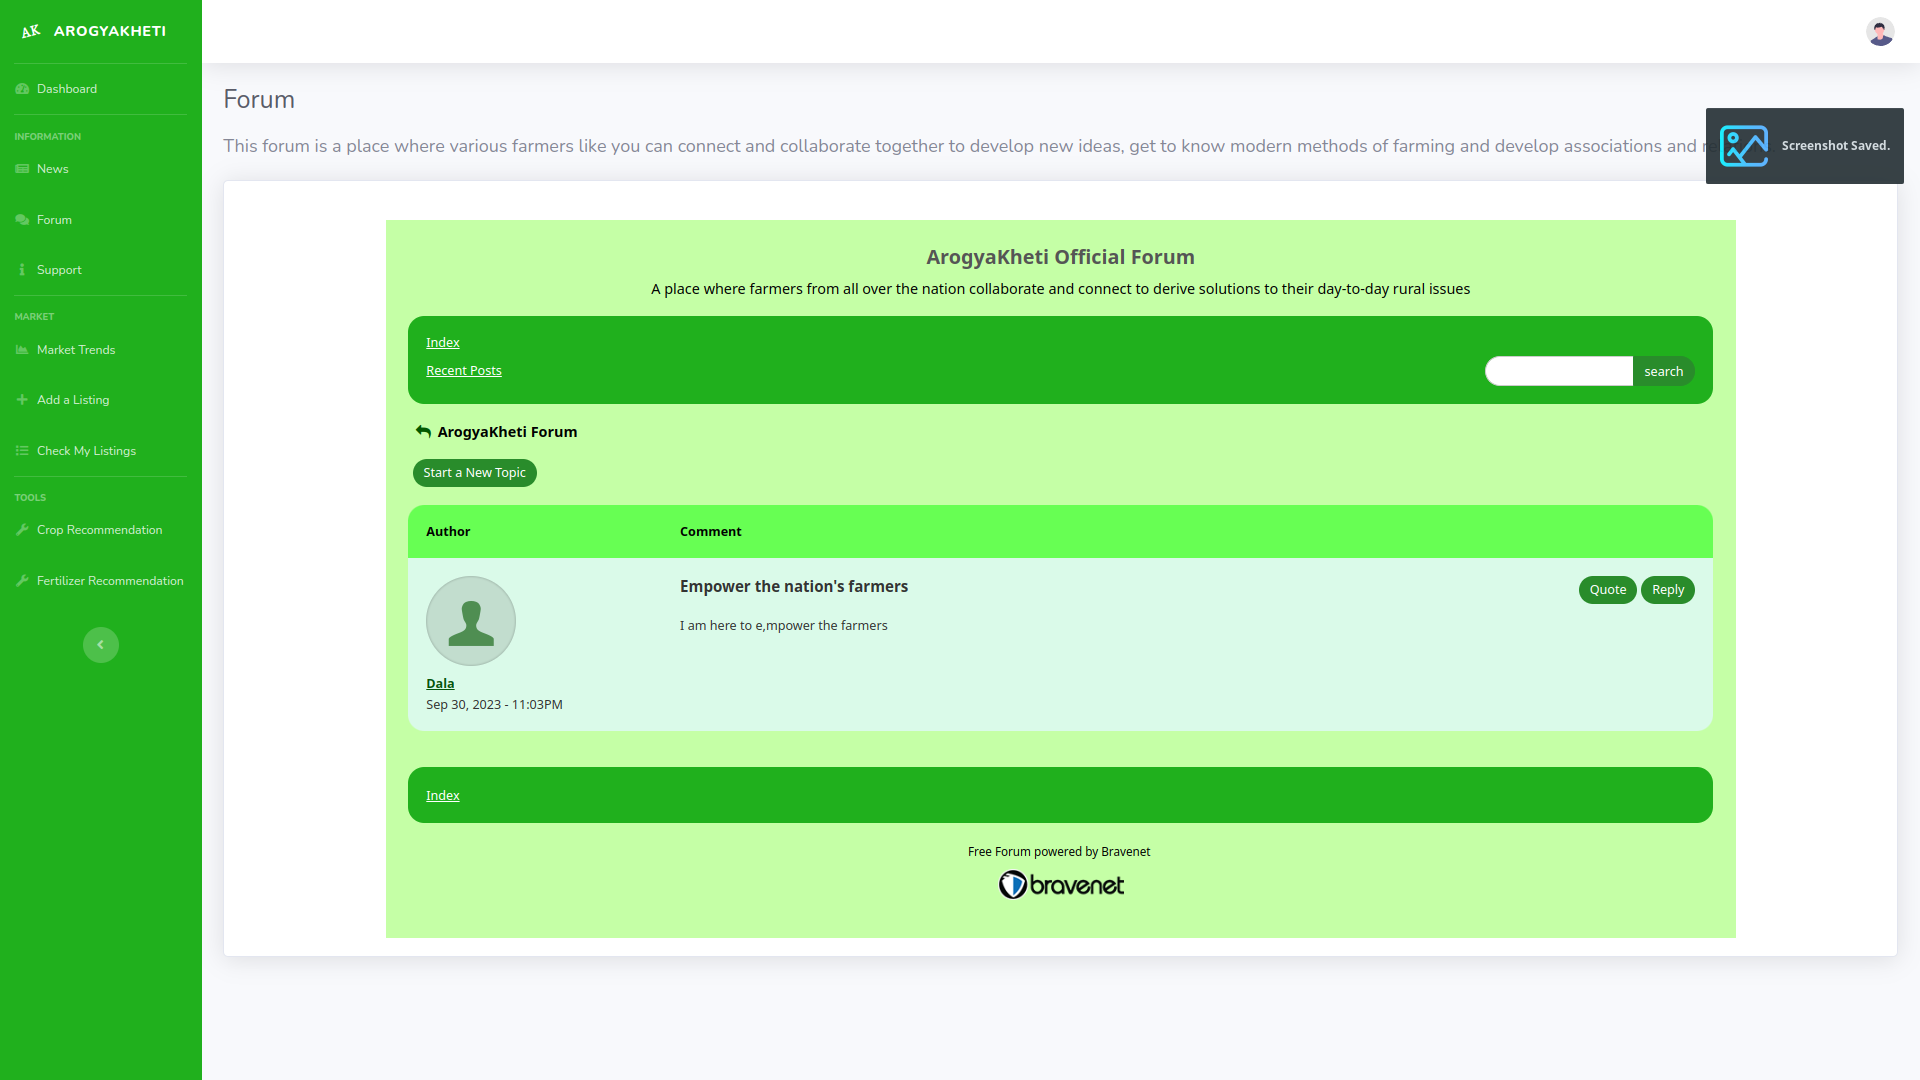Click the Dashboard gauge icon
1920x1080 pixels.
pos(22,89)
